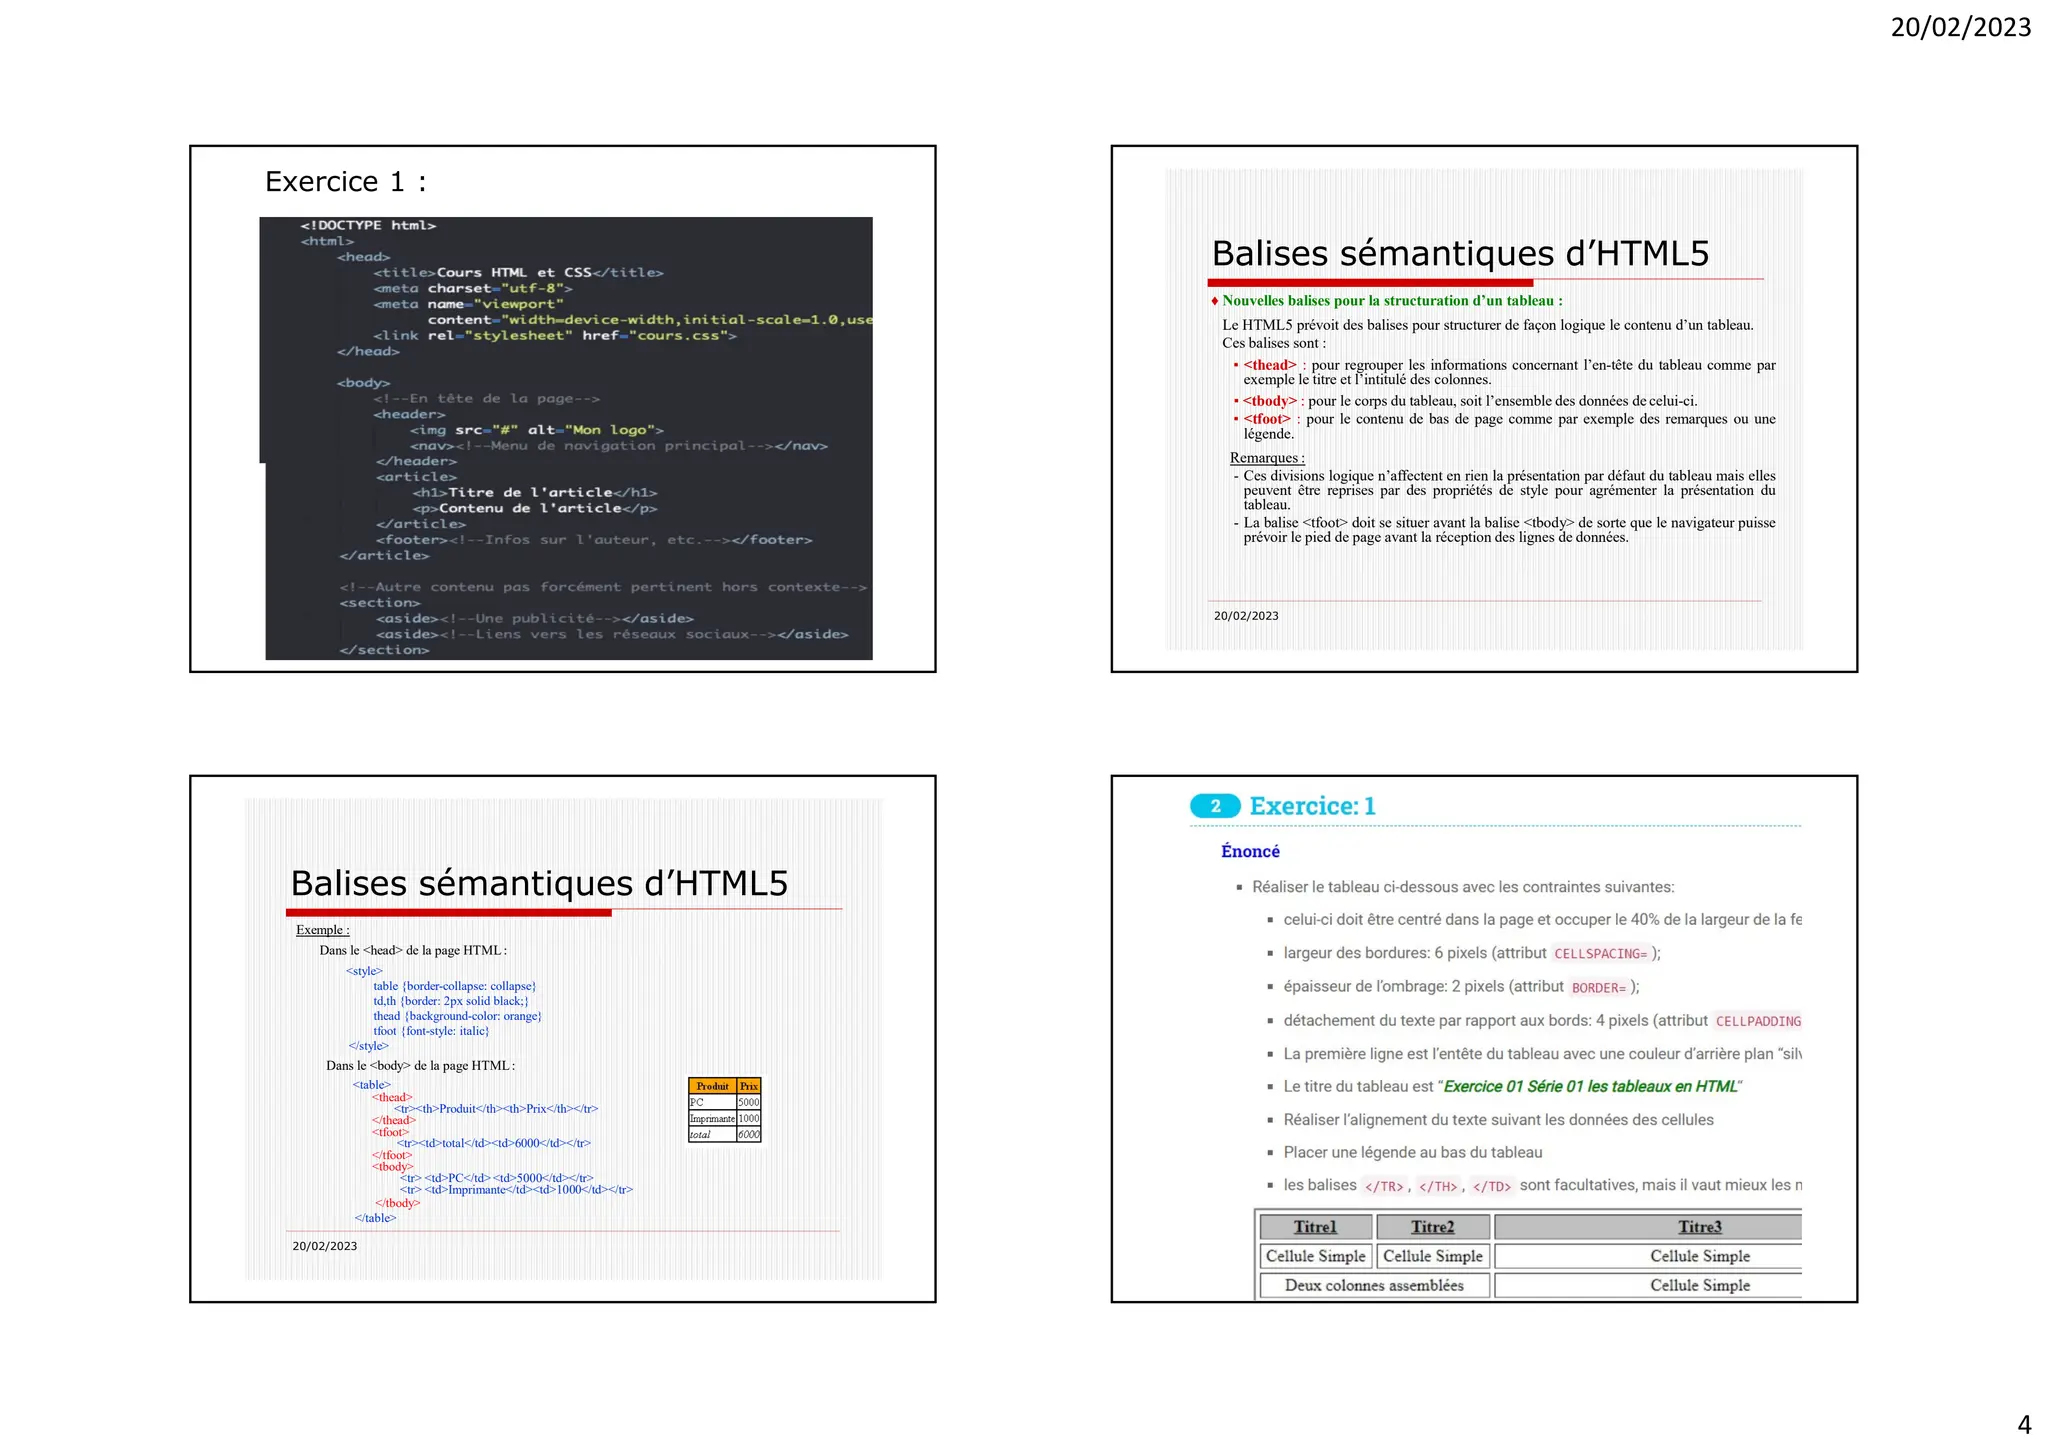The image size is (2048, 1448).
Task: Click the blue Exercice: 1 heading
Action: point(1312,806)
